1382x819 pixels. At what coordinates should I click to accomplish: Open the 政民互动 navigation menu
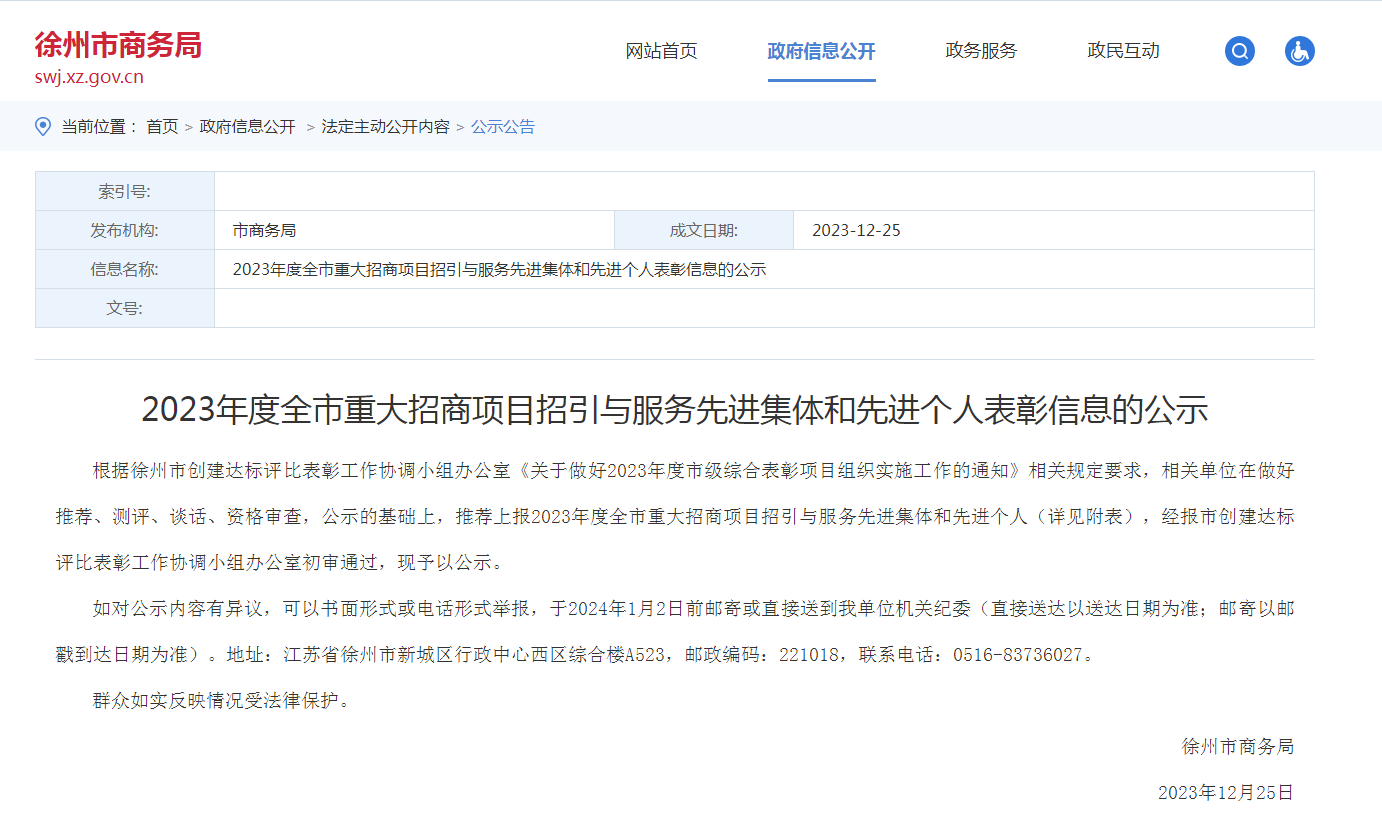tap(1123, 51)
